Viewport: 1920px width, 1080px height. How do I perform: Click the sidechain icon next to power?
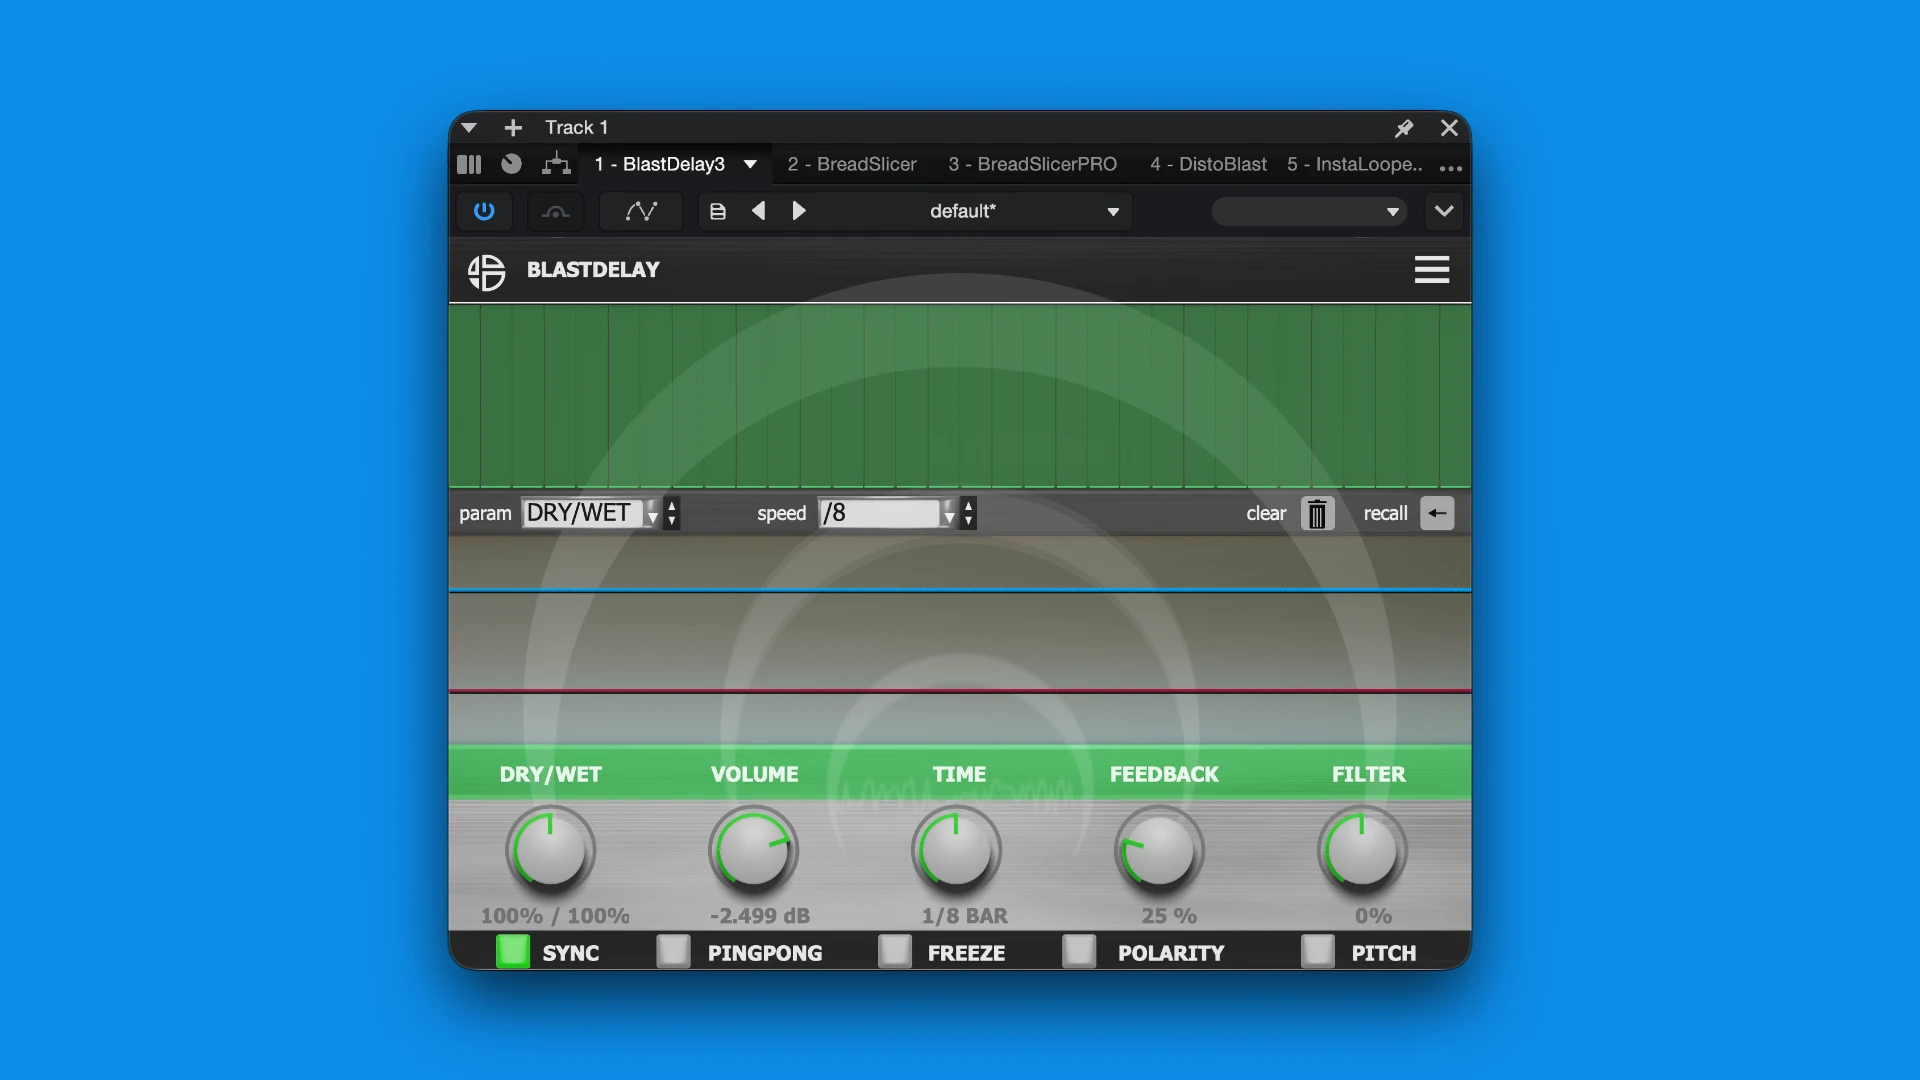[556, 211]
